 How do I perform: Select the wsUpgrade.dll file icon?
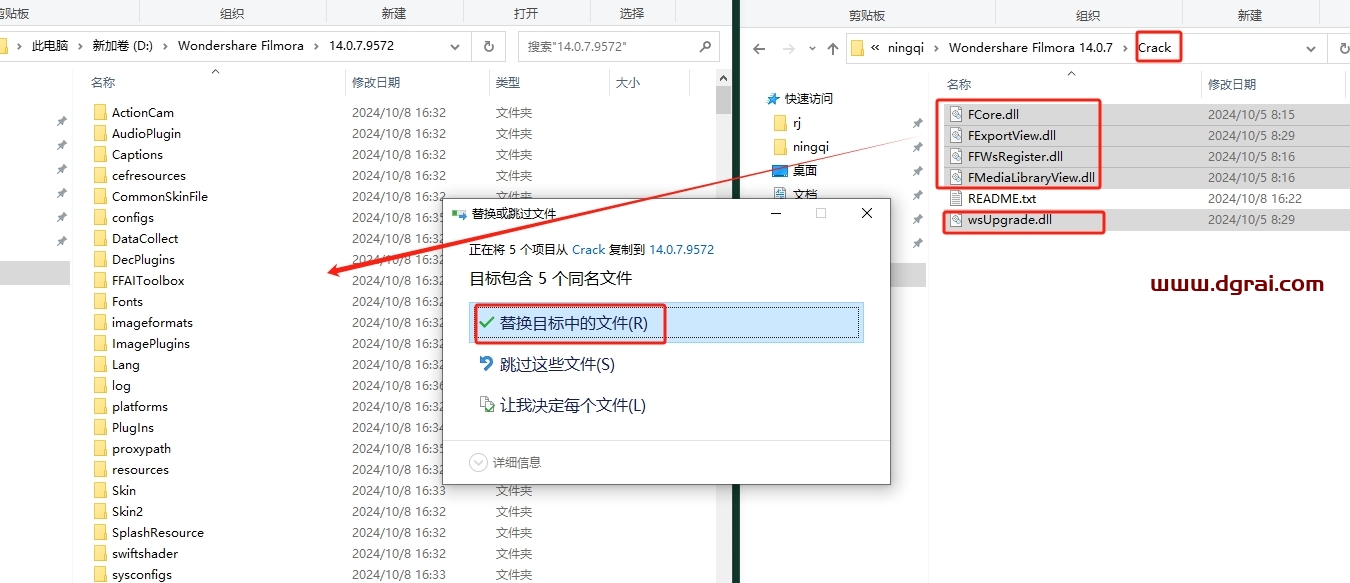point(955,220)
